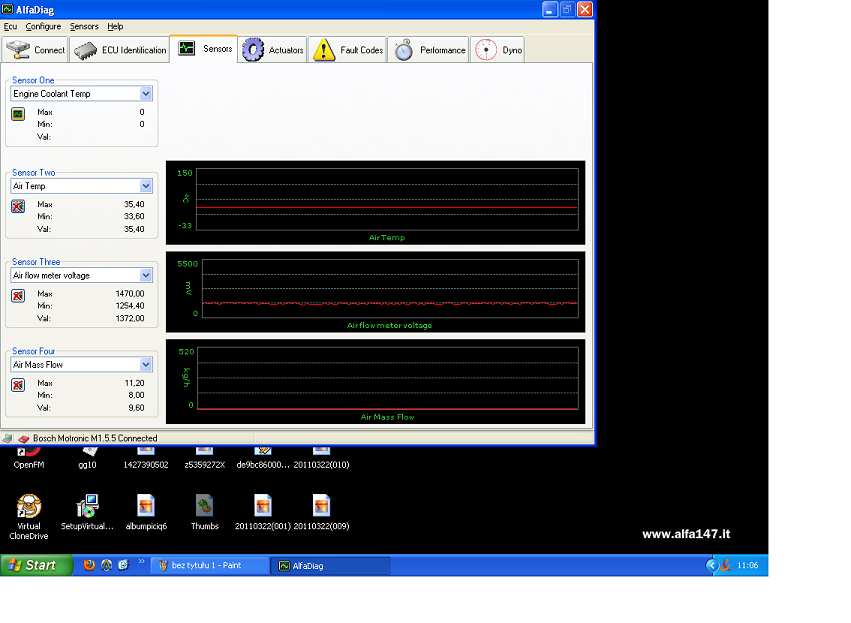Toggle Sensor Four Air Mass Flow graph
Image resolution: width=851 pixels, height=623 pixels.
pyautogui.click(x=18, y=386)
